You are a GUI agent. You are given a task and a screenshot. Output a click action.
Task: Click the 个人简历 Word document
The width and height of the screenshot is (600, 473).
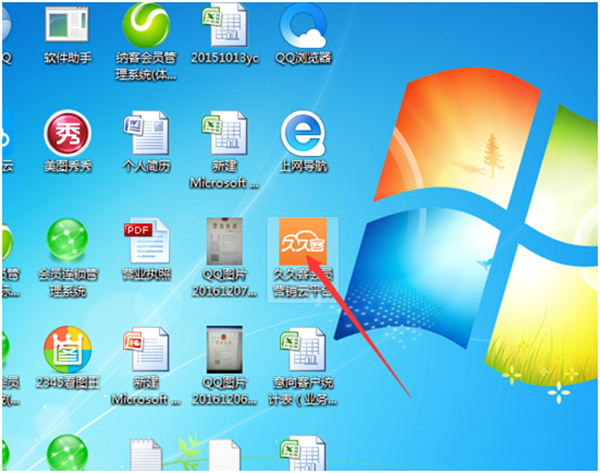point(146,133)
